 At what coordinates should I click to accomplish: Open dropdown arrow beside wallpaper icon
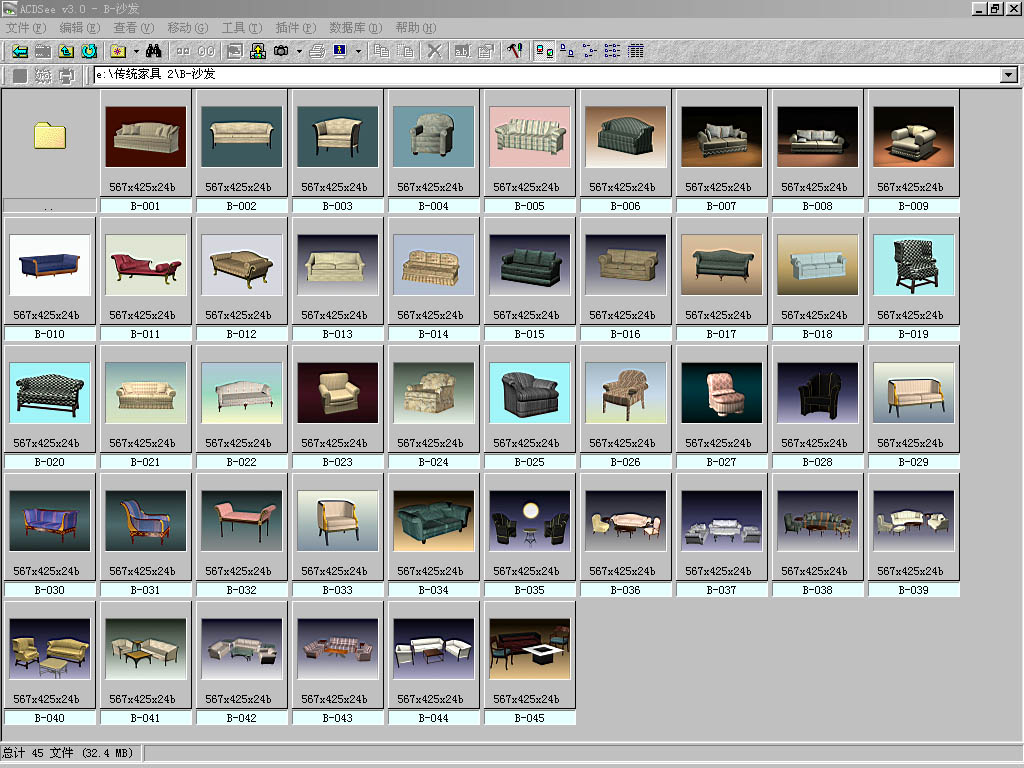pos(357,51)
